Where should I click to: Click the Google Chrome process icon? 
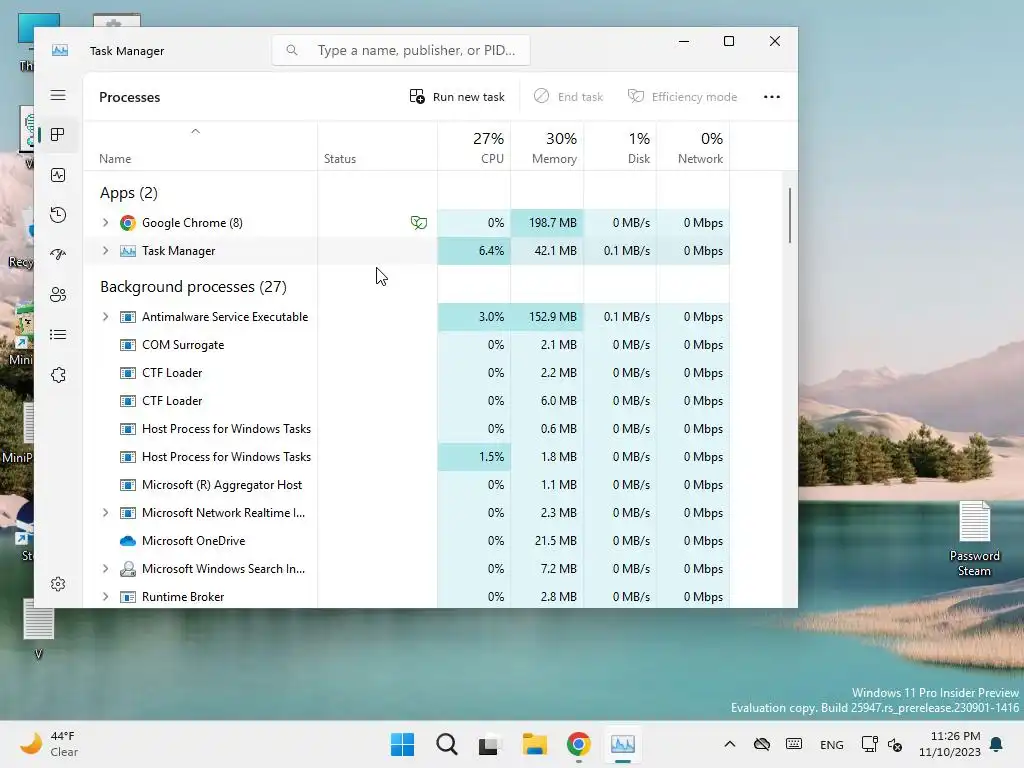[x=128, y=223]
